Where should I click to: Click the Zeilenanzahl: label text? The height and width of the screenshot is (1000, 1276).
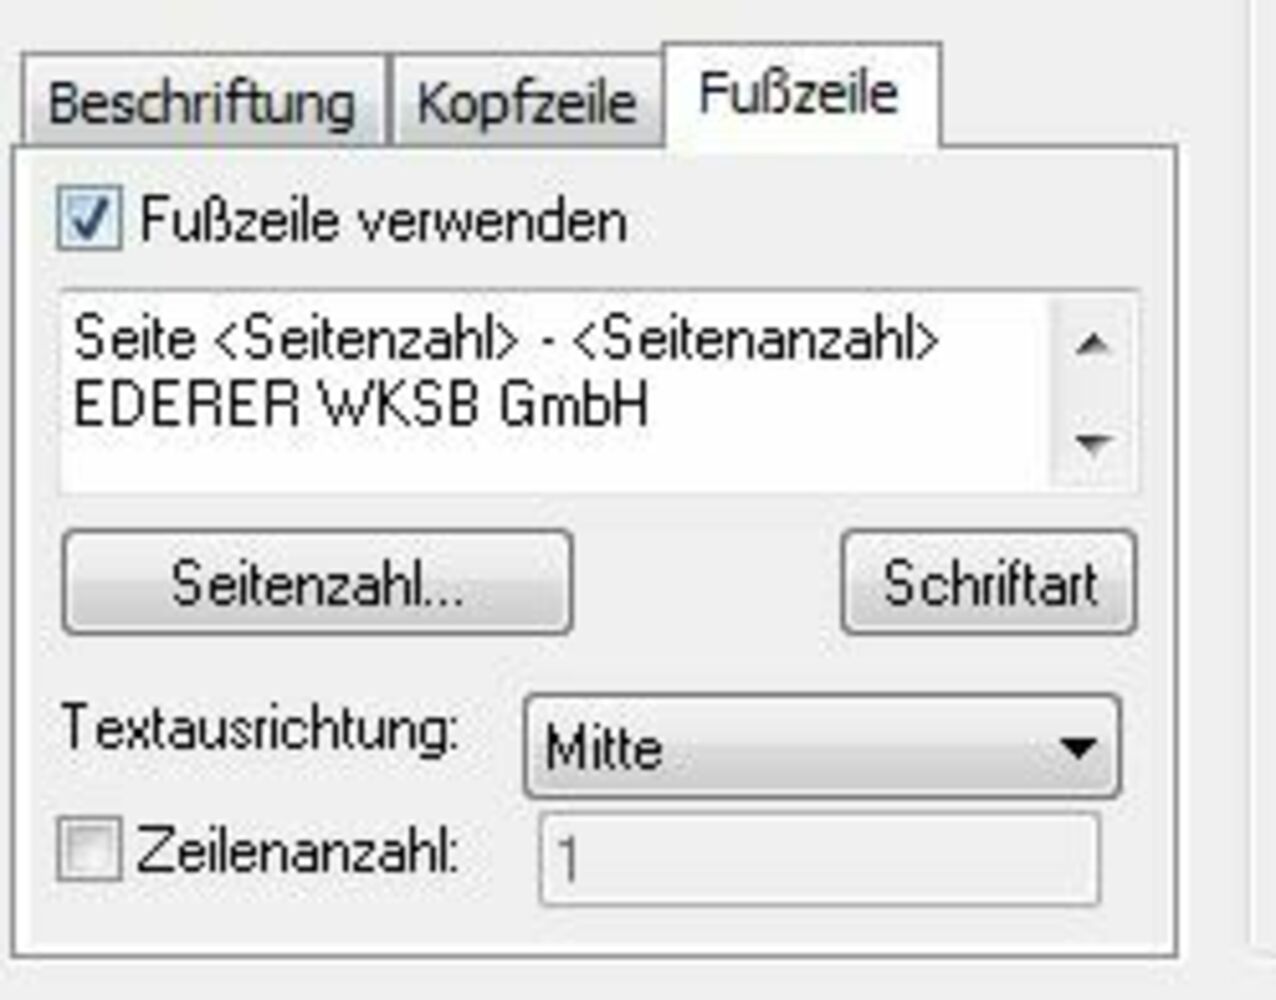pos(297,851)
